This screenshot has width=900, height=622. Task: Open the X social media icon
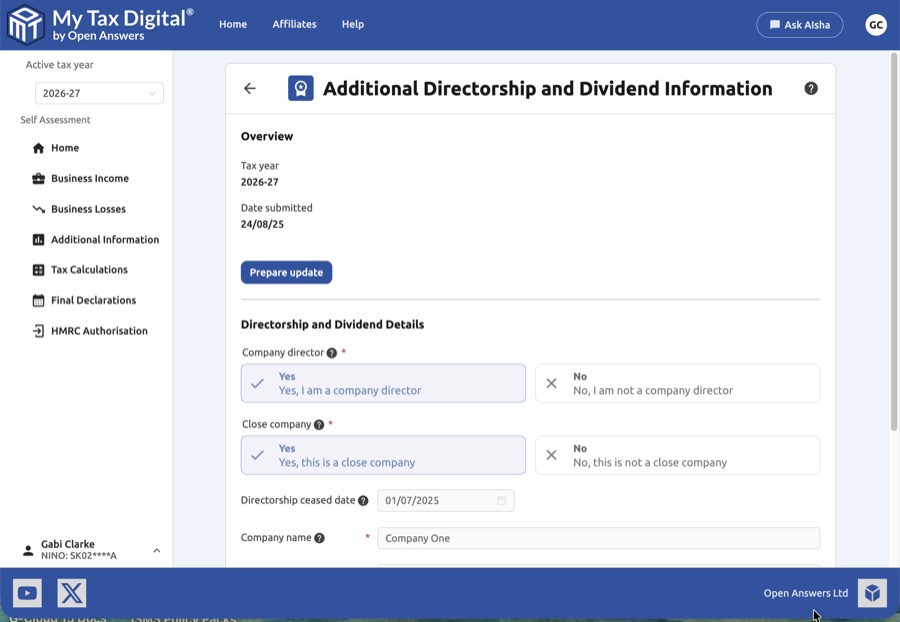[x=72, y=593]
